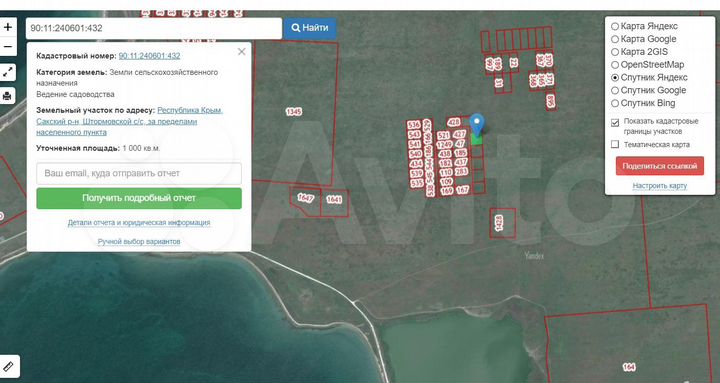This screenshot has height=383, width=720.
Task: Select Спутник Bing satellite layer
Action: (x=643, y=103)
